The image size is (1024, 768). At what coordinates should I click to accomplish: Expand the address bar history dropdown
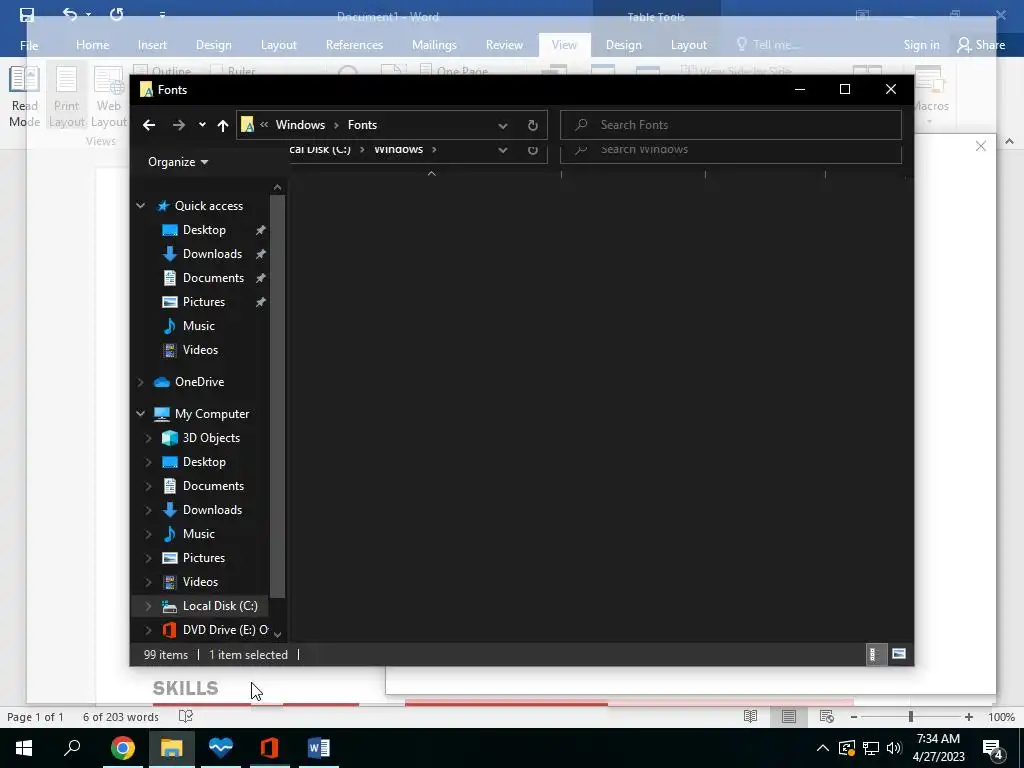click(502, 125)
